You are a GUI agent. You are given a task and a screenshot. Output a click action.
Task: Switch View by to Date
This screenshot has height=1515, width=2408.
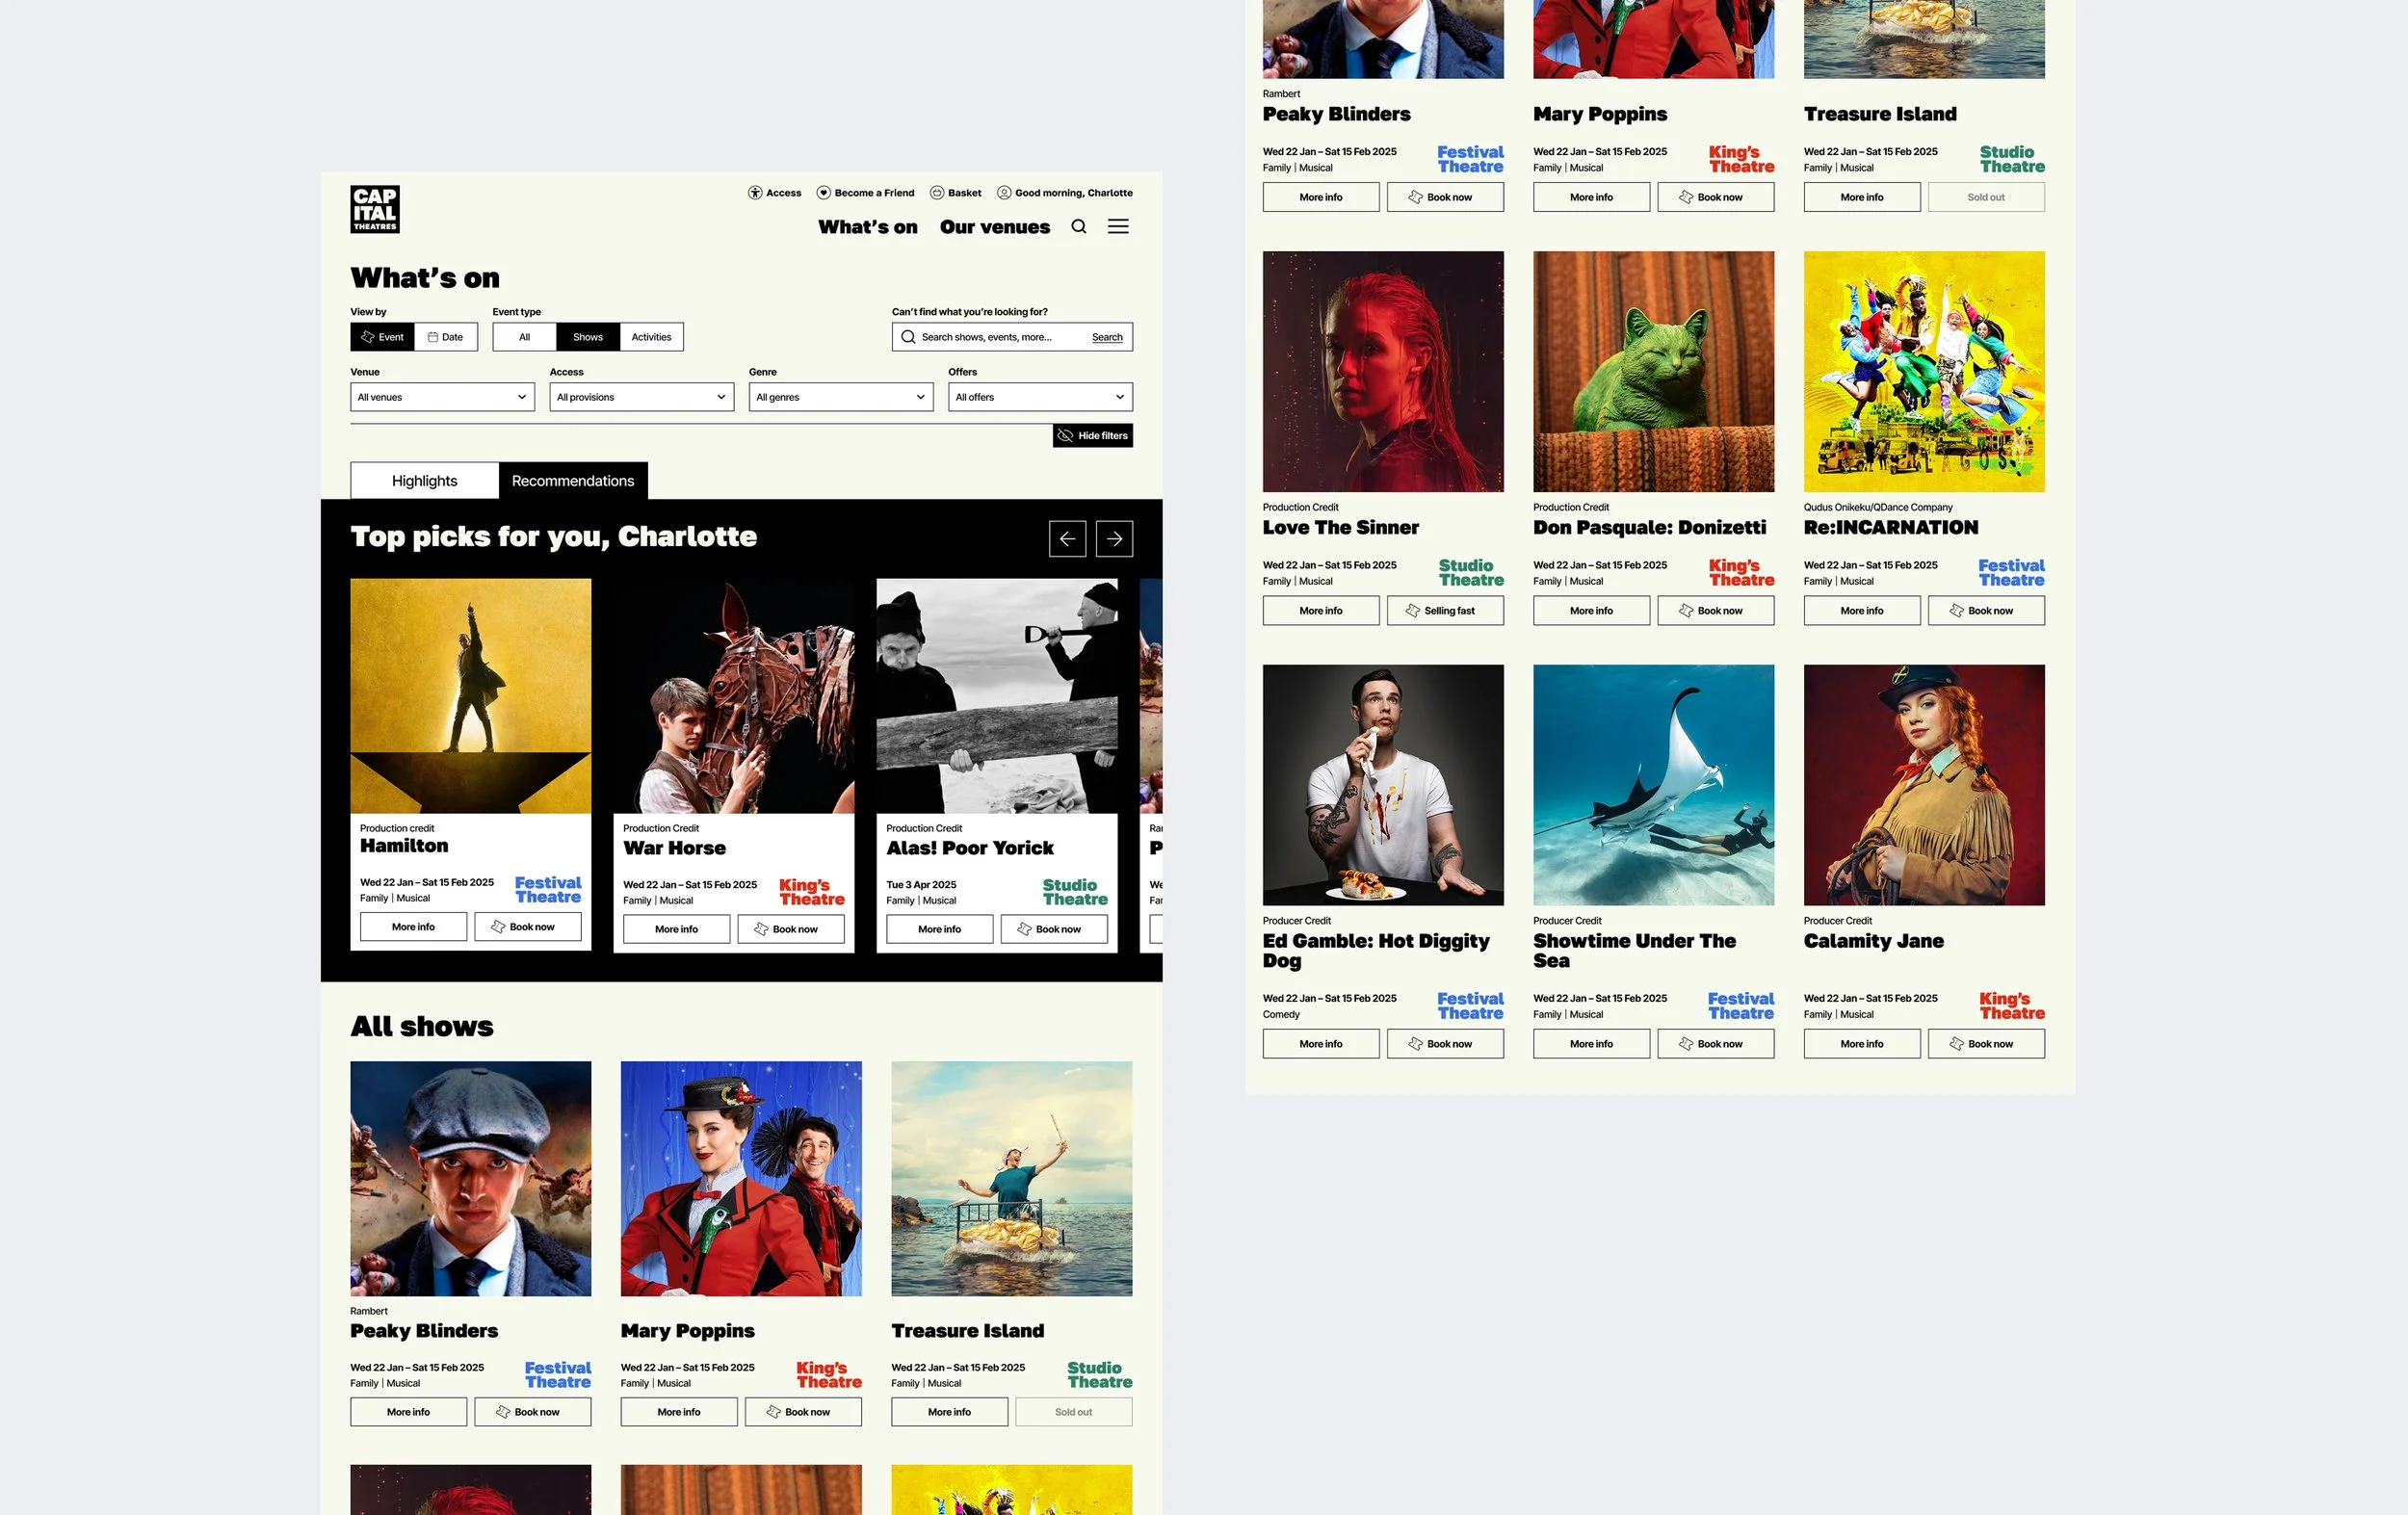pos(446,337)
